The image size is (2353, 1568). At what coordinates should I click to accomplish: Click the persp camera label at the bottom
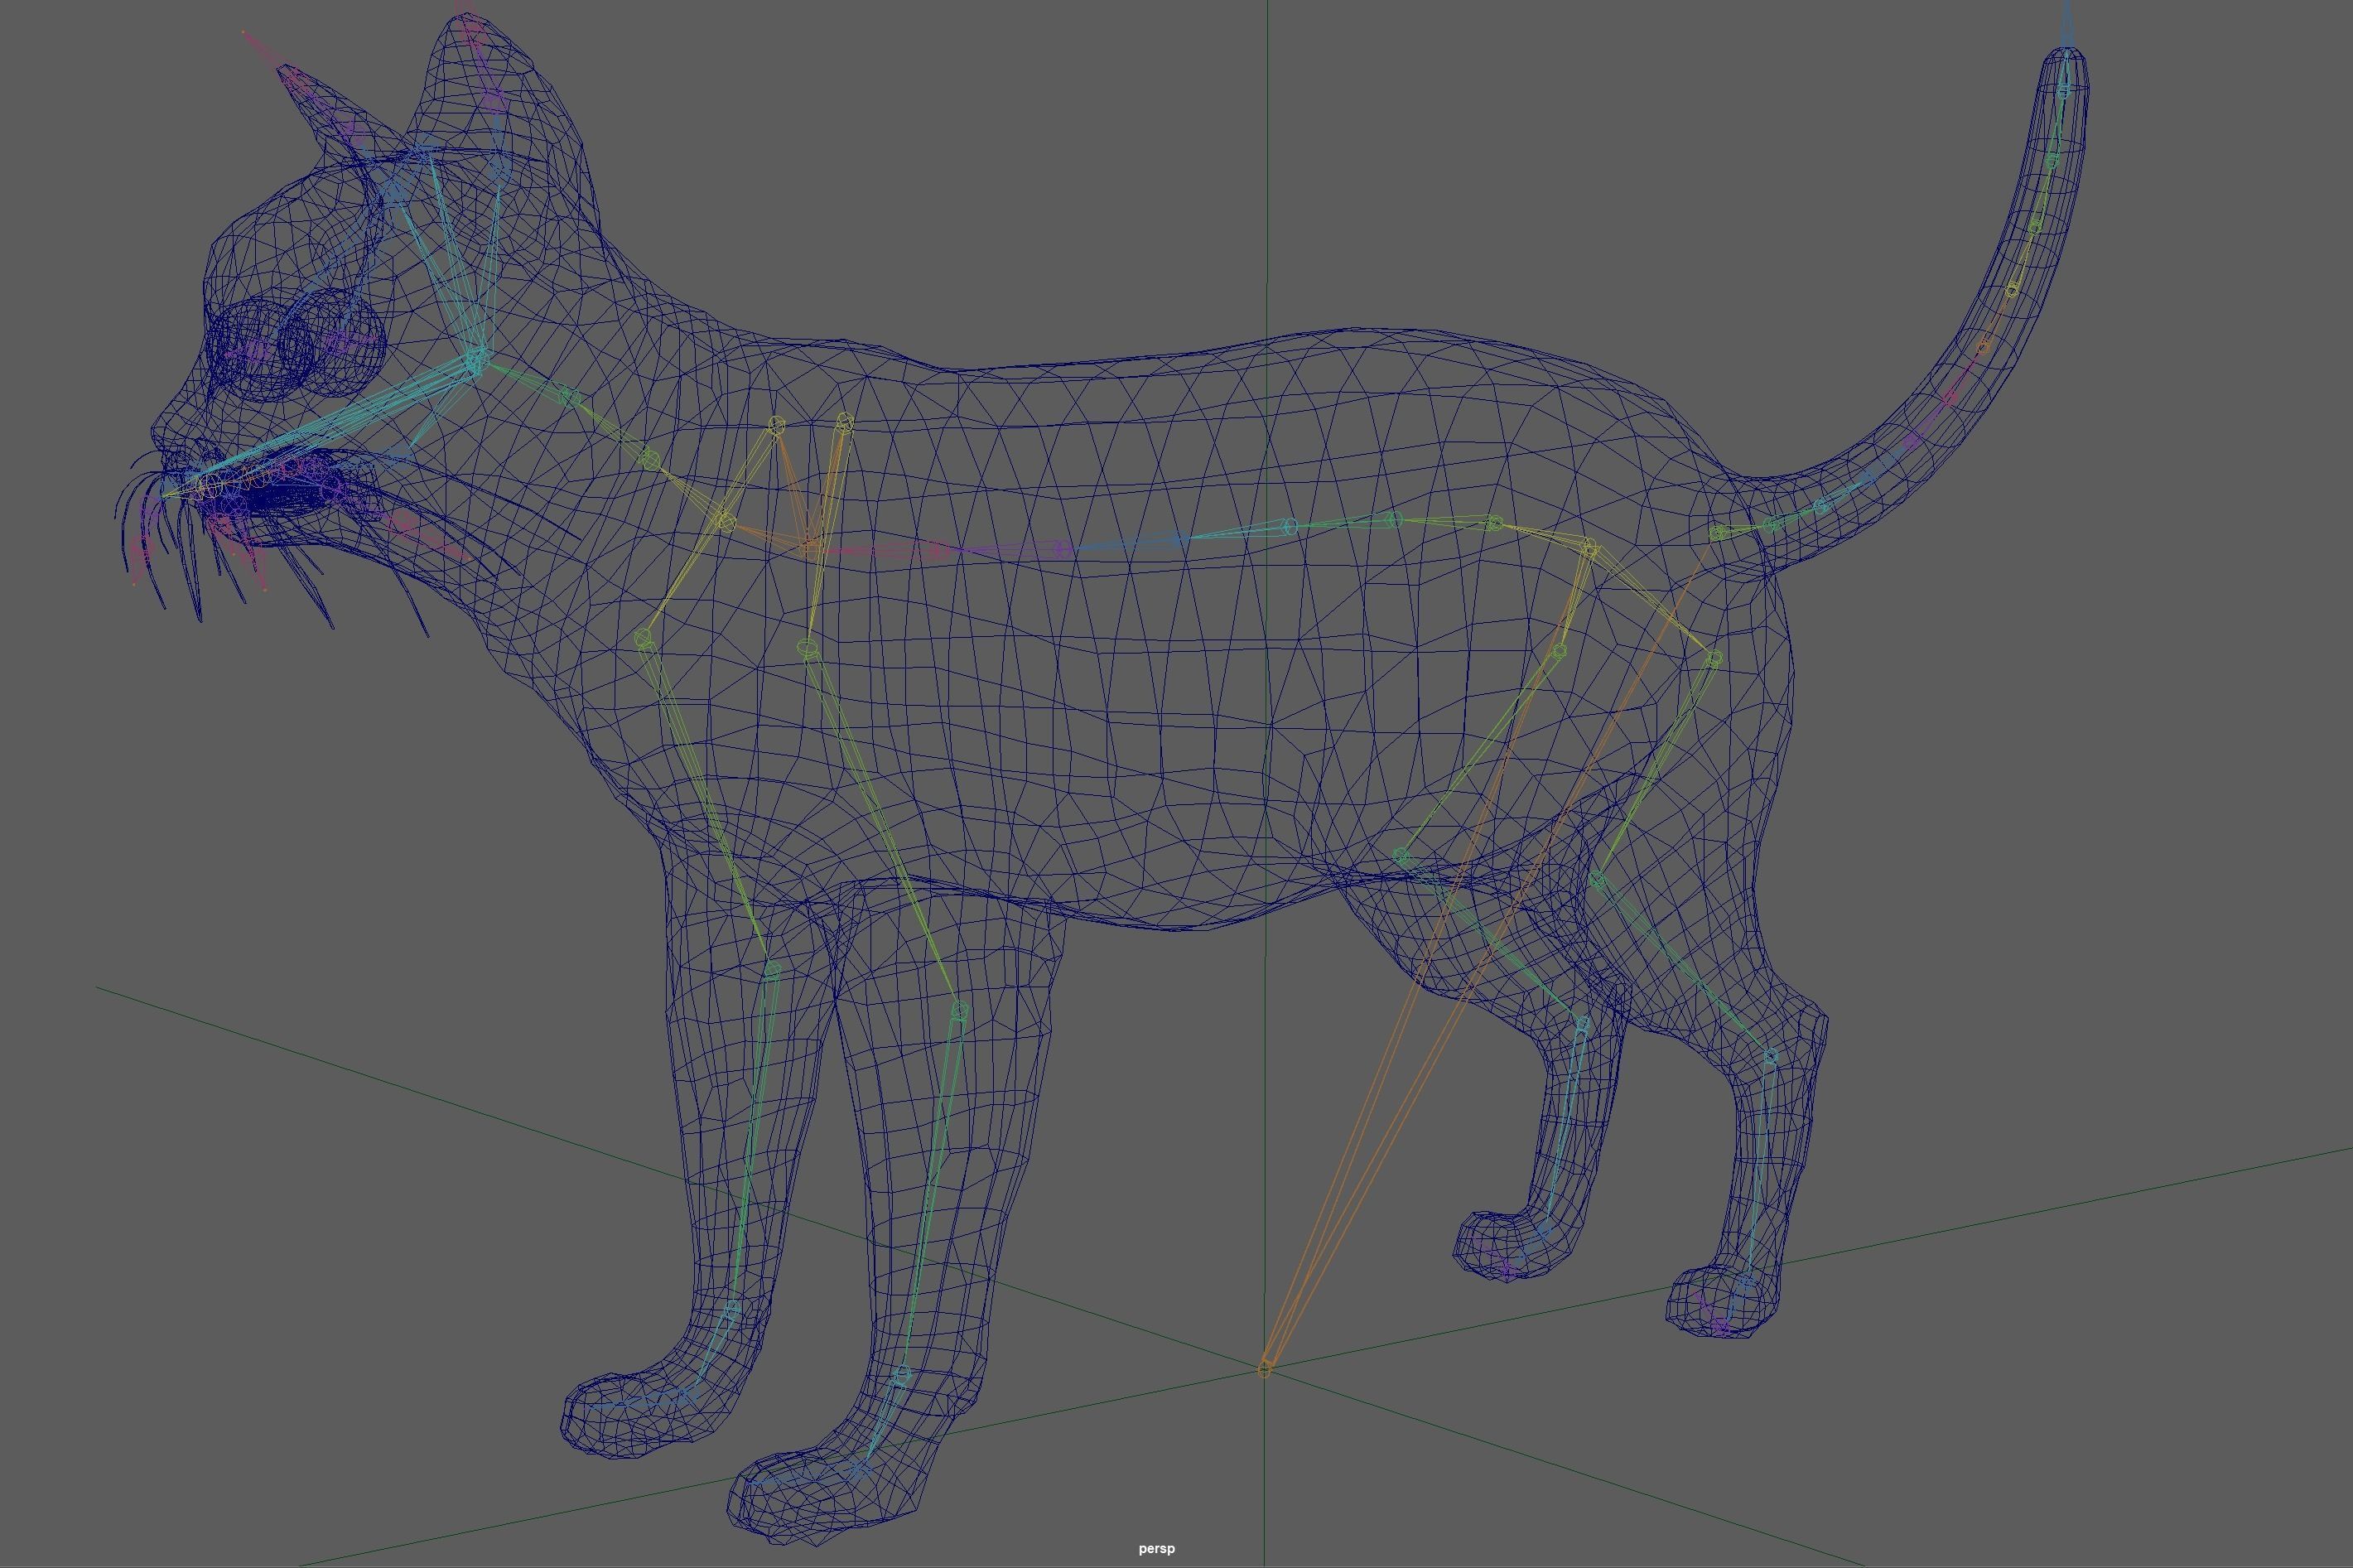(1157, 1548)
